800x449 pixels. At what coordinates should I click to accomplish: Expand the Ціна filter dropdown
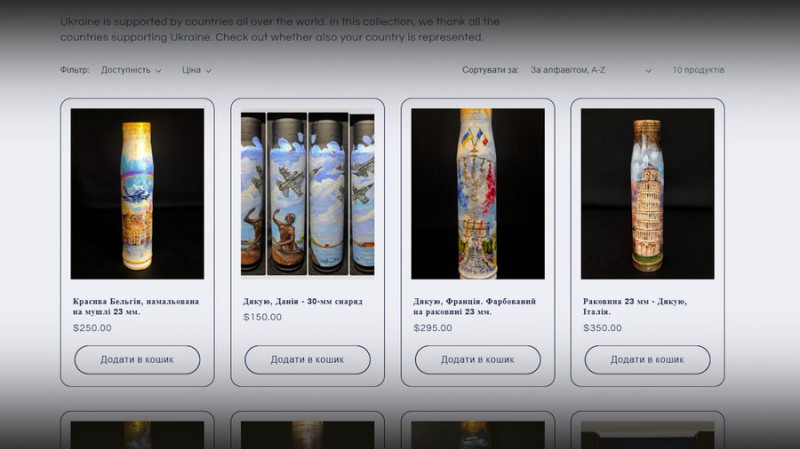coord(196,70)
